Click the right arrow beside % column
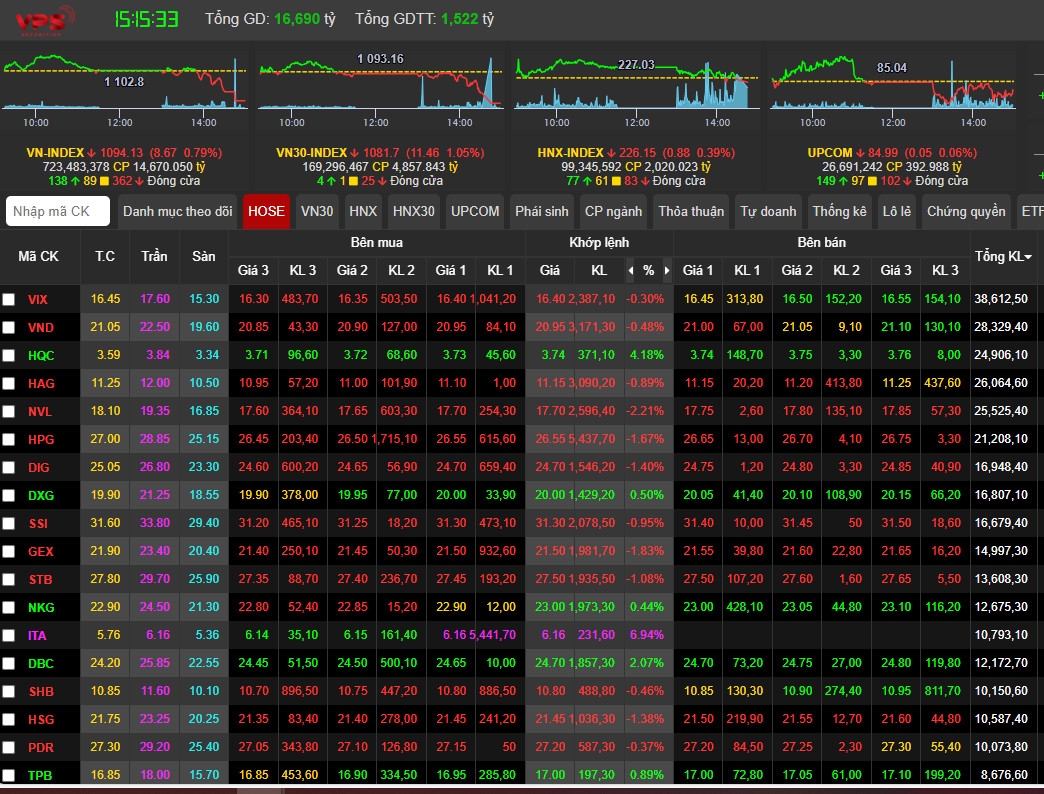Viewport: 1044px width, 794px height. (666, 270)
